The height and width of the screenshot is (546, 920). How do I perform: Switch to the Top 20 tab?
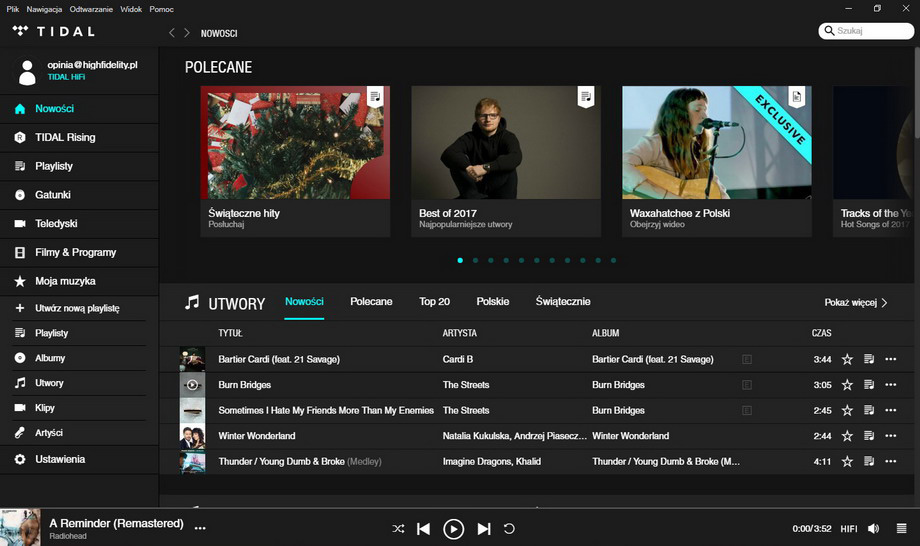coord(434,302)
